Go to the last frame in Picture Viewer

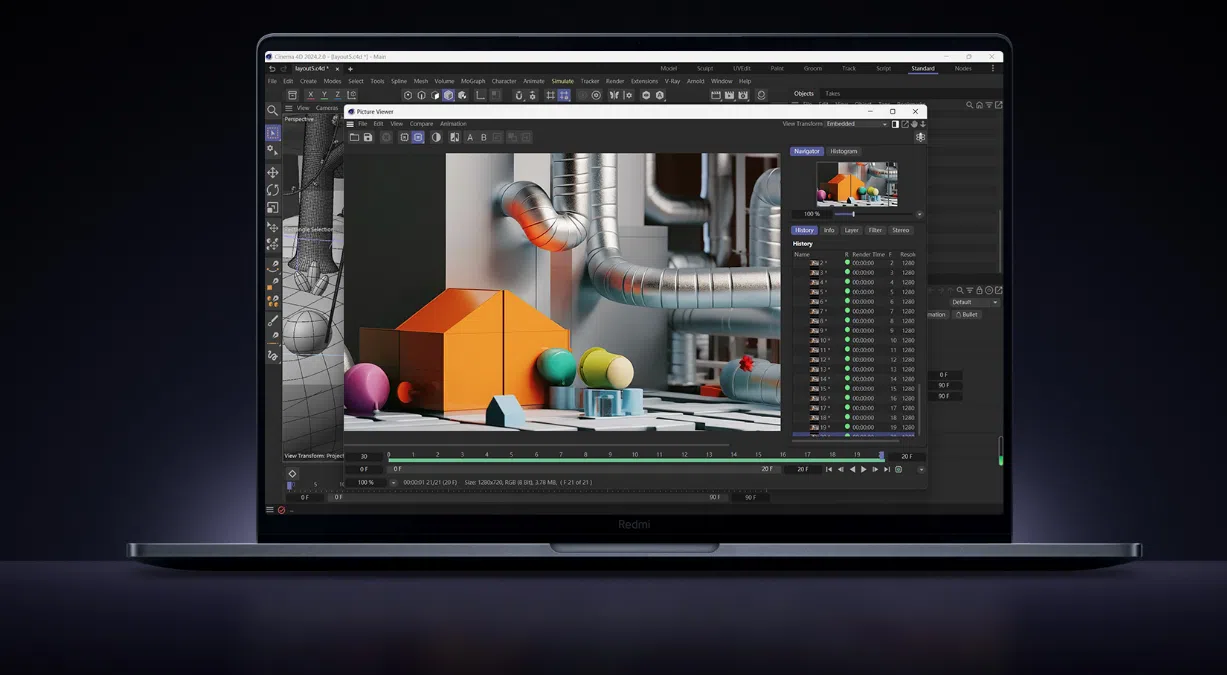coord(887,469)
